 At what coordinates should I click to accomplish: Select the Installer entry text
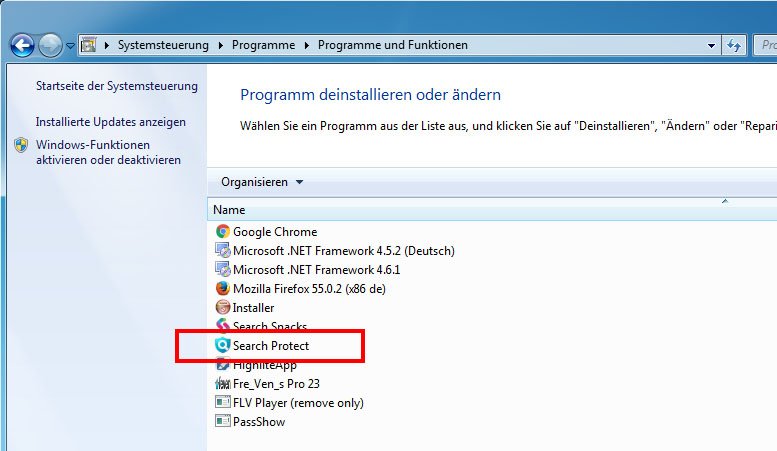pos(253,308)
